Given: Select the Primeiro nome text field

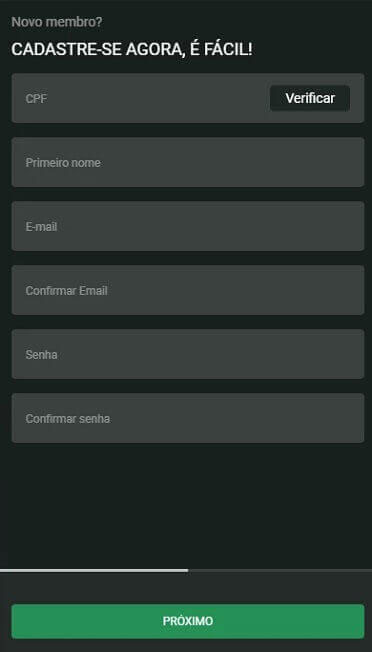Looking at the screenshot, I should click(188, 162).
